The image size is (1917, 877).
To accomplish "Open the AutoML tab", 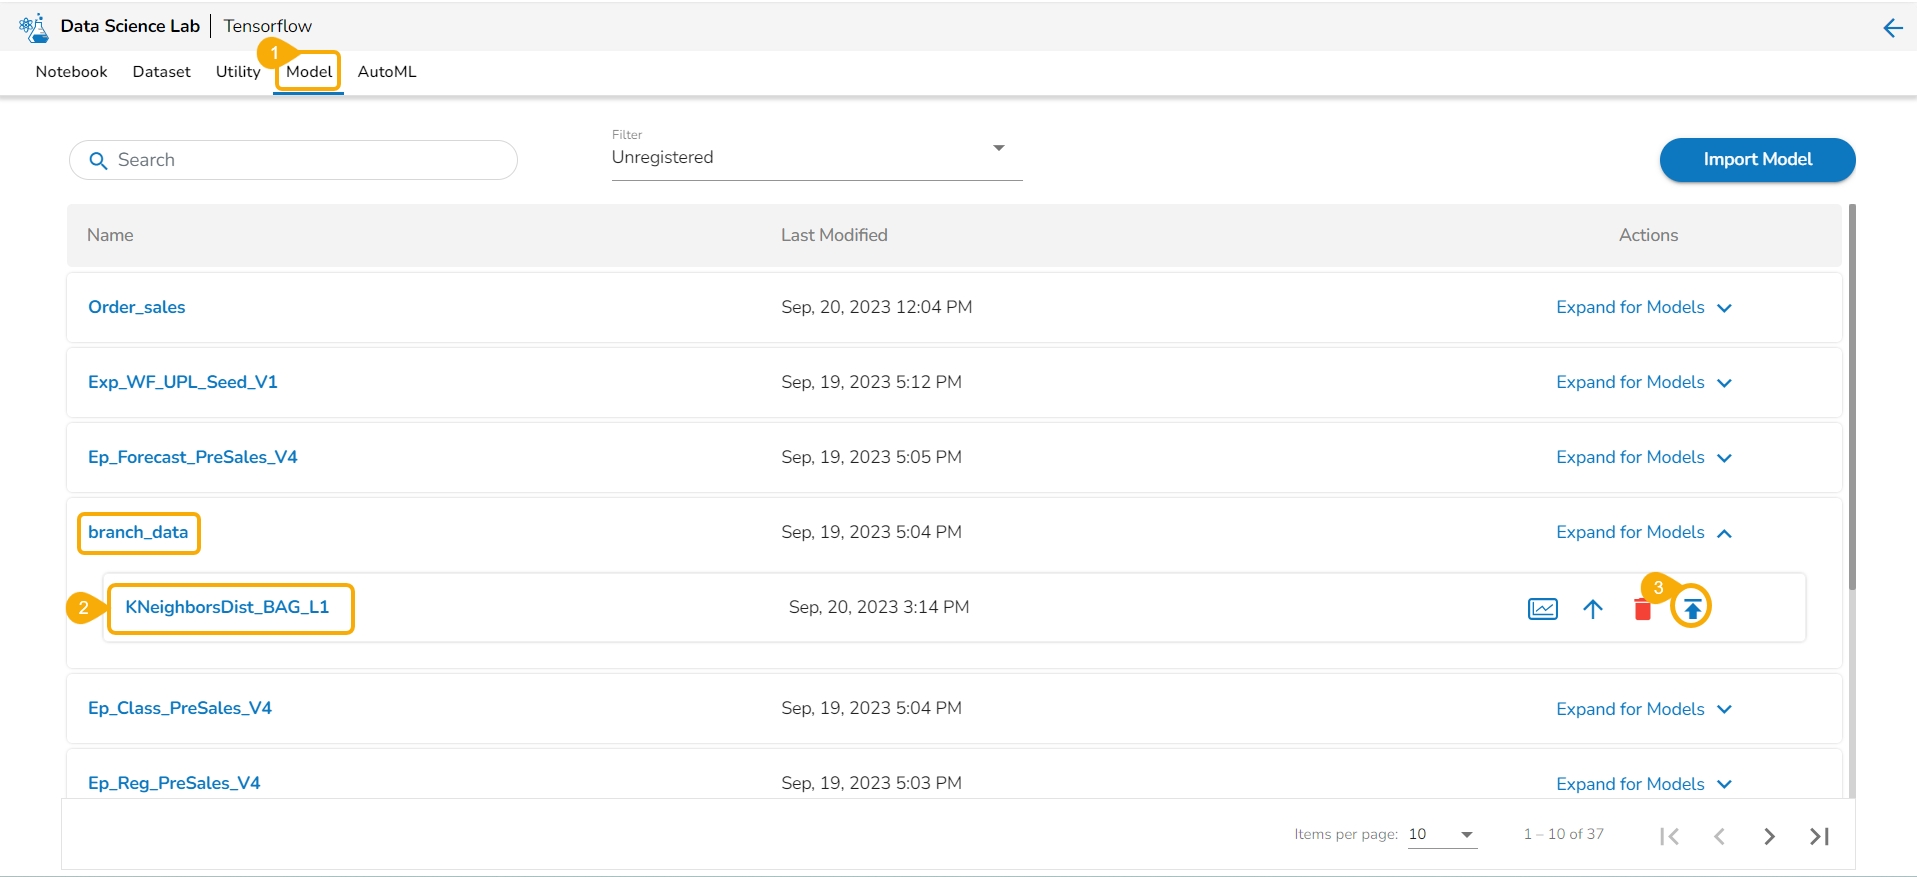I will pos(387,72).
